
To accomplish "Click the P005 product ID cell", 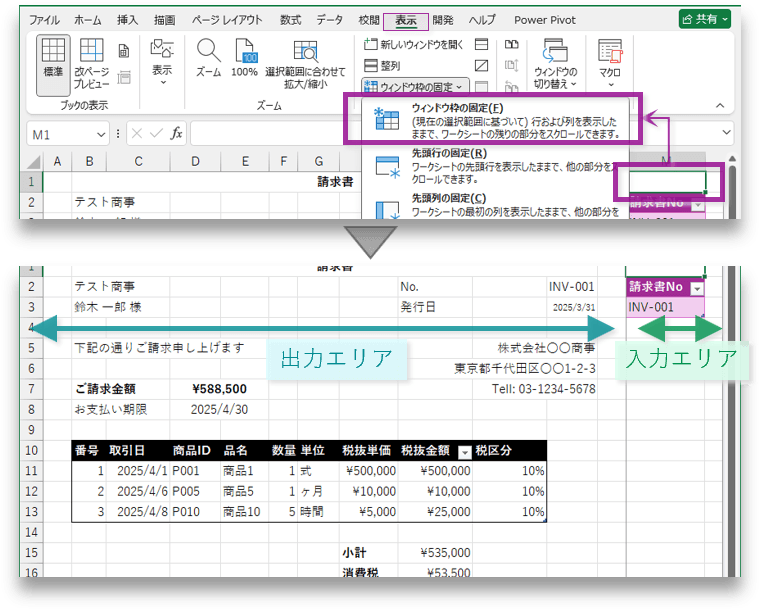I will point(195,491).
